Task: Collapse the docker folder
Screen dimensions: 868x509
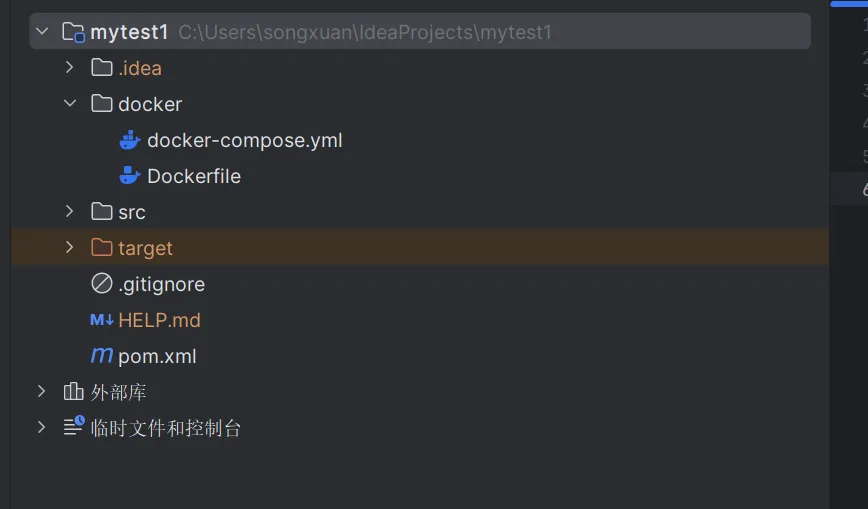Action: [x=69, y=104]
